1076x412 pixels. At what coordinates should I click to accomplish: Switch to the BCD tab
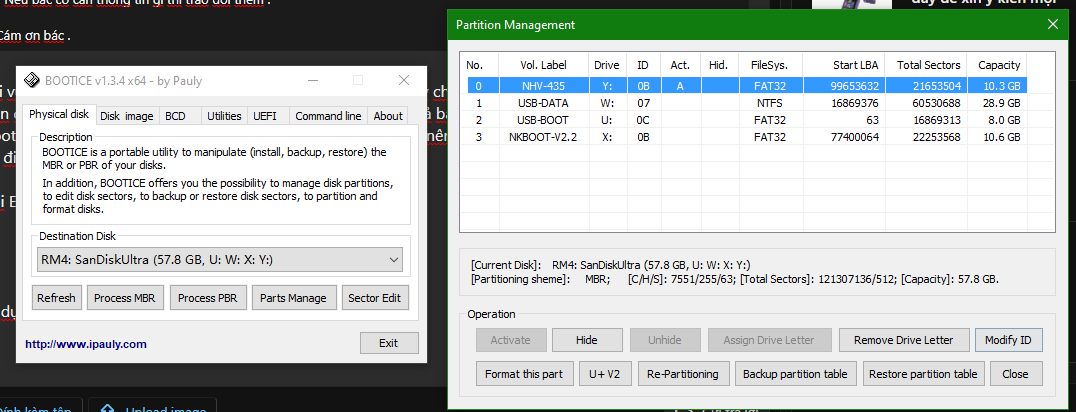click(x=176, y=116)
